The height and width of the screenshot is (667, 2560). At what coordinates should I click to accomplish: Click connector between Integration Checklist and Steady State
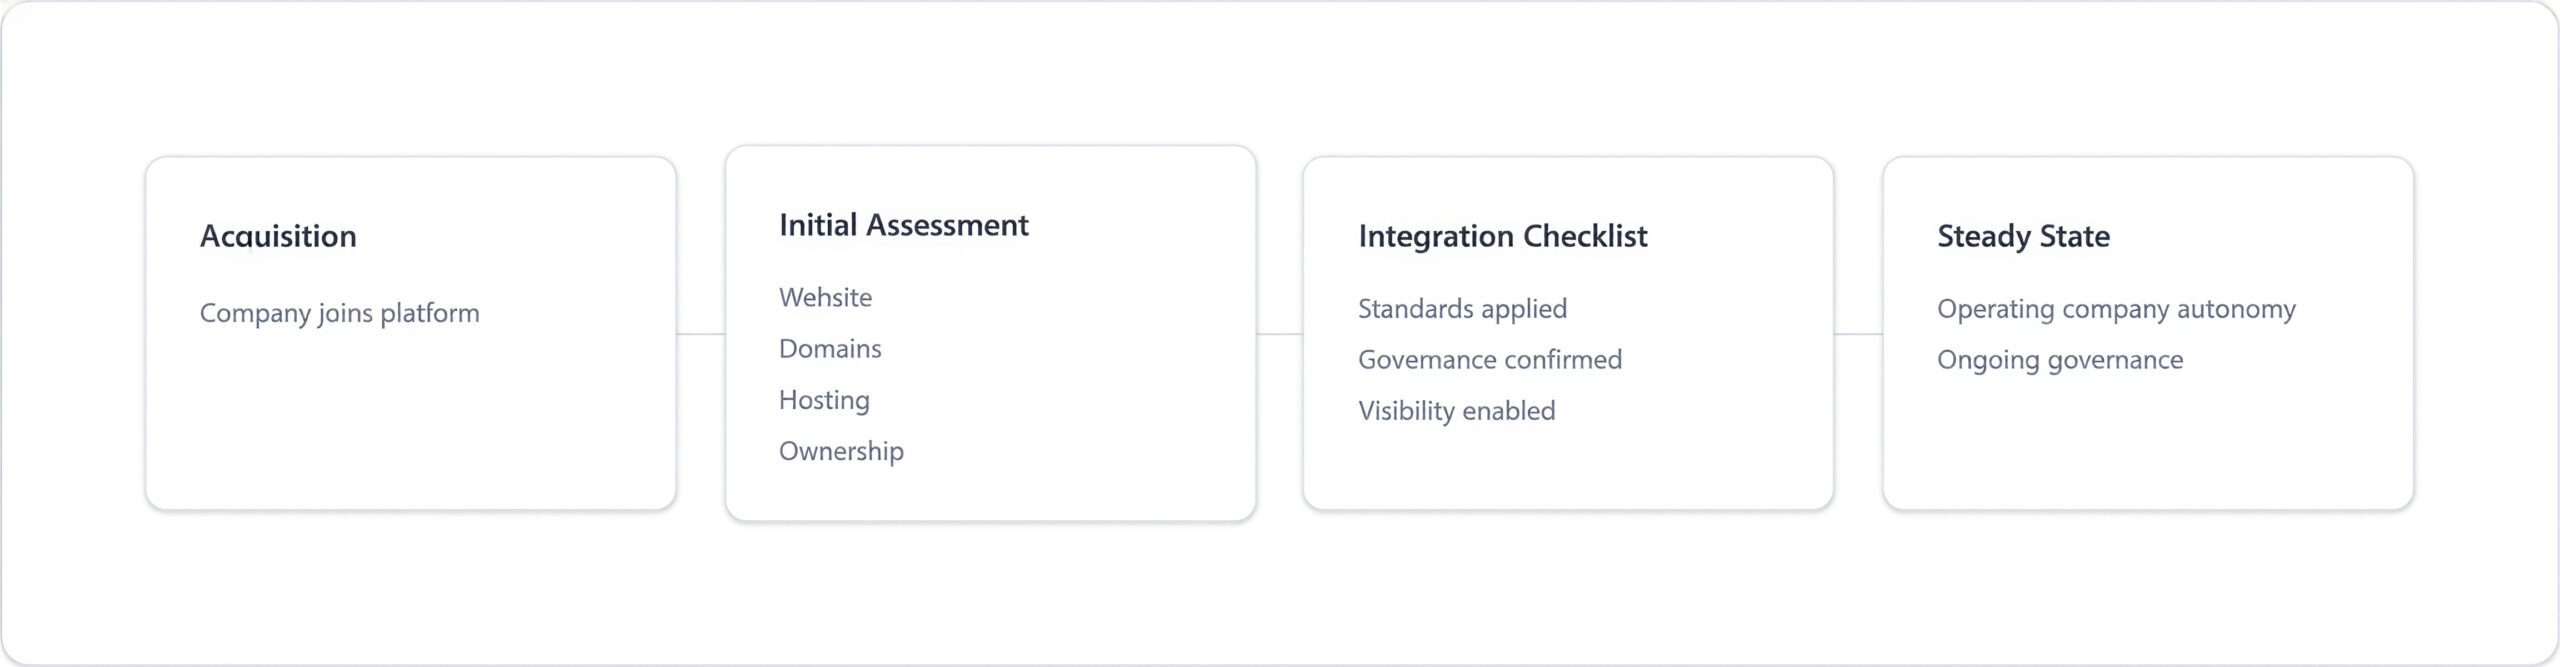(x=1858, y=334)
